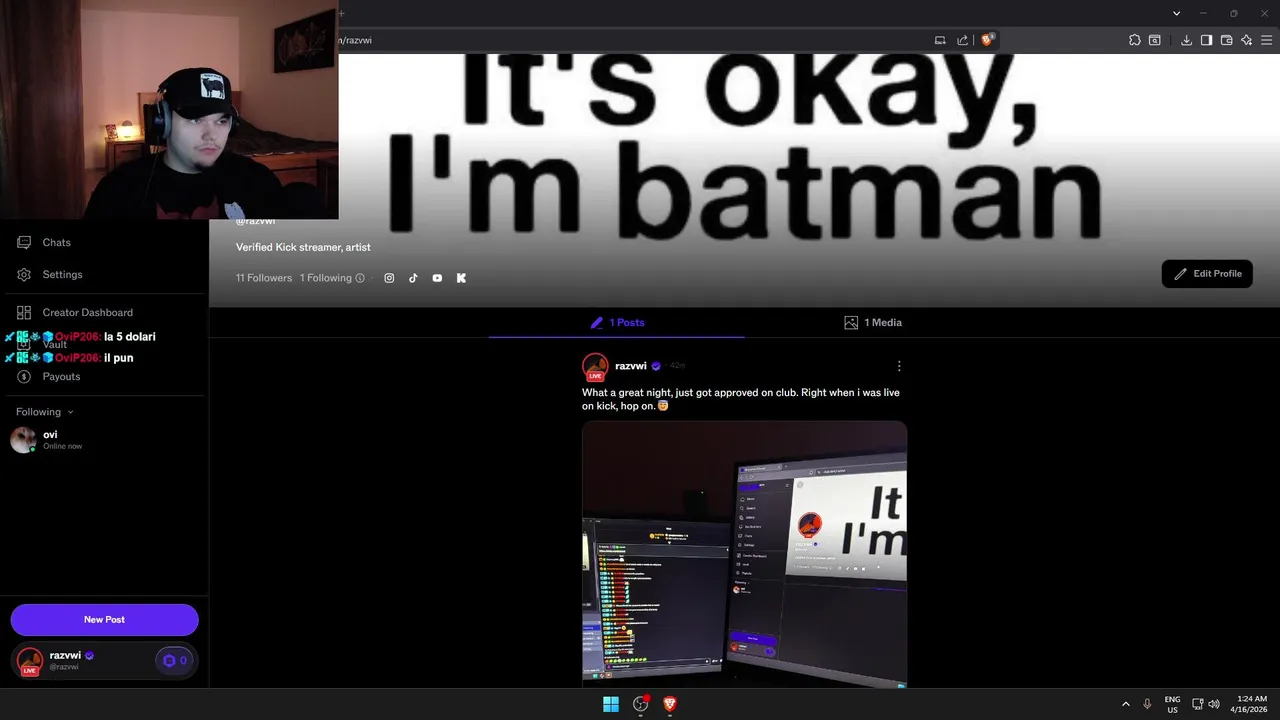This screenshot has height=720, width=1280.
Task: Open OBS Studio from the taskbar
Action: point(641,704)
